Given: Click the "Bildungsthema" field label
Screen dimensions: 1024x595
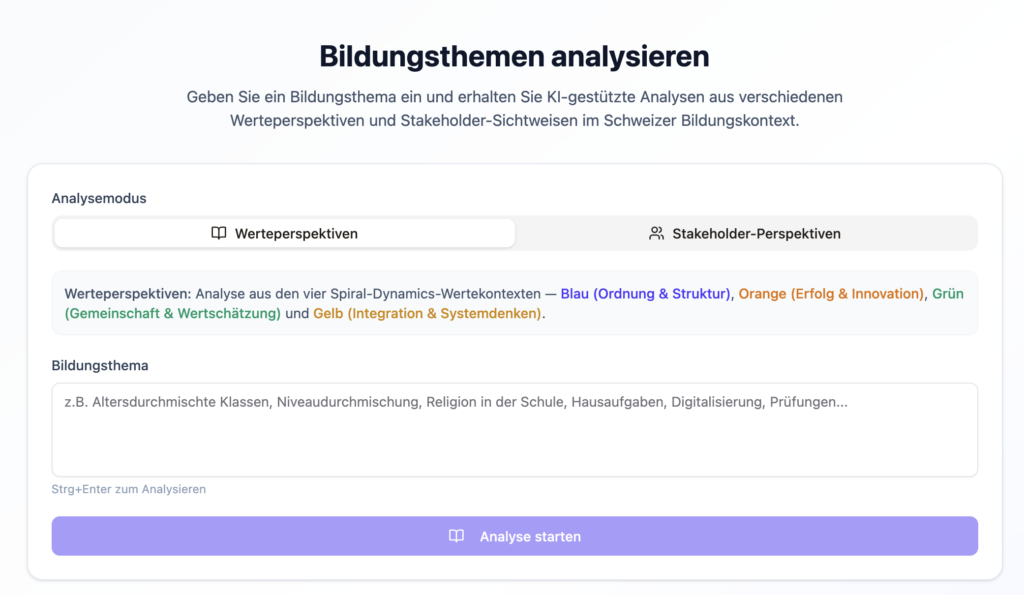Looking at the screenshot, I should click(x=99, y=365).
